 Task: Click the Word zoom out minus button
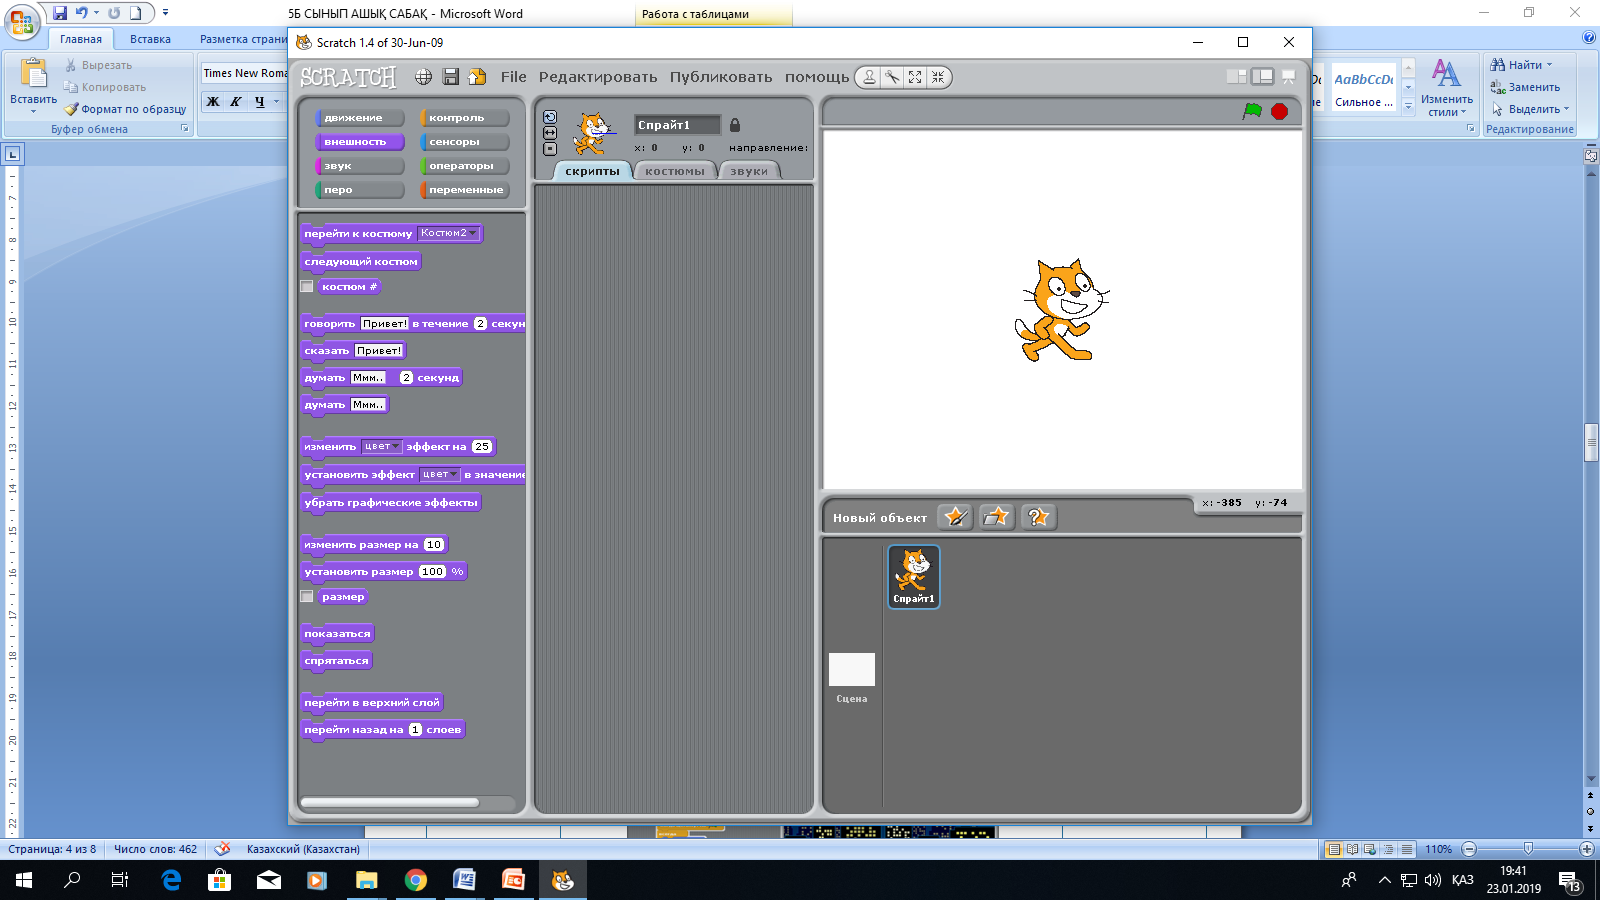click(x=1469, y=849)
